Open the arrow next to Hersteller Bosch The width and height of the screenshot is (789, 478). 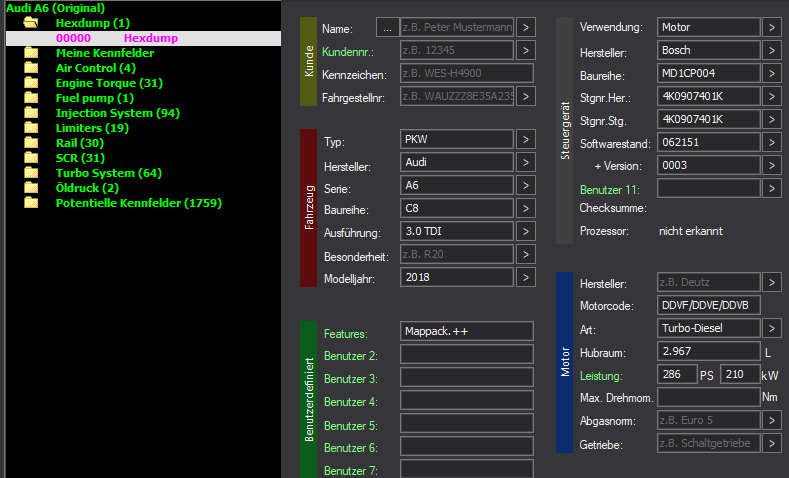(771, 50)
